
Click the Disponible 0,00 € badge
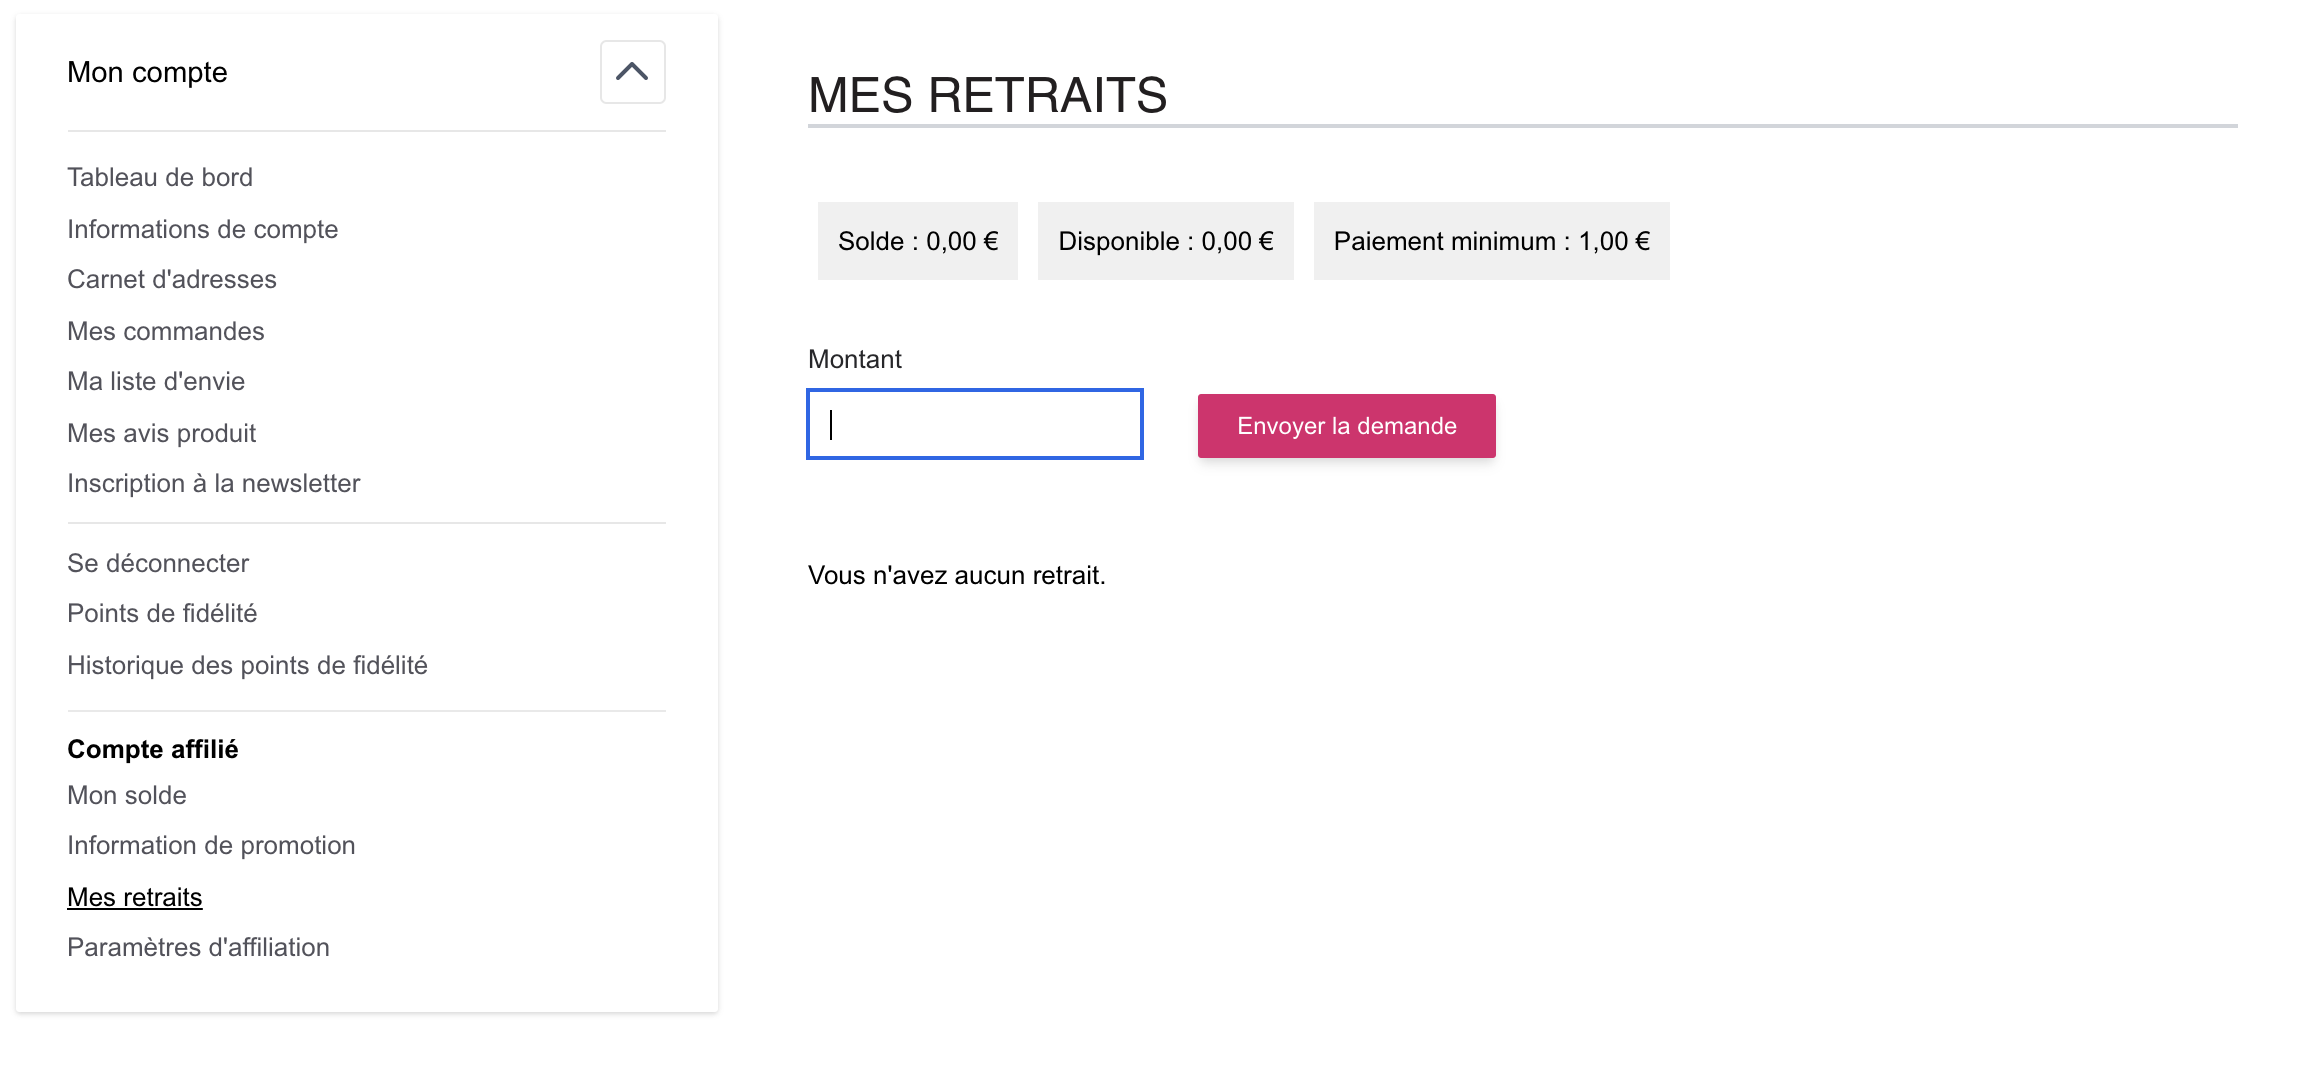pos(1165,241)
